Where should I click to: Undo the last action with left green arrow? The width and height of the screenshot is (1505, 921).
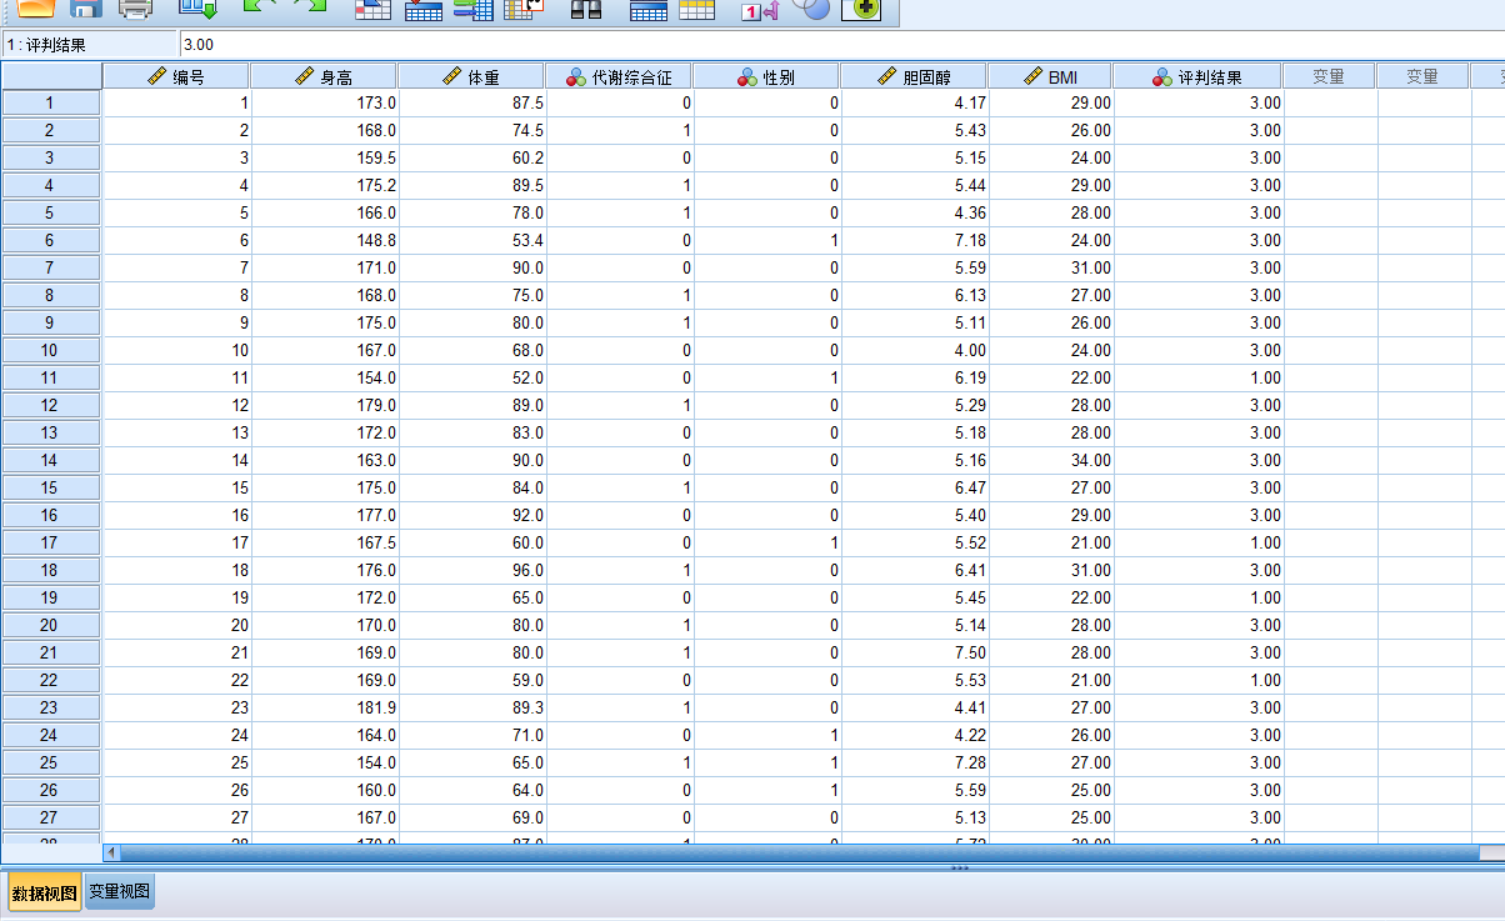click(260, 8)
